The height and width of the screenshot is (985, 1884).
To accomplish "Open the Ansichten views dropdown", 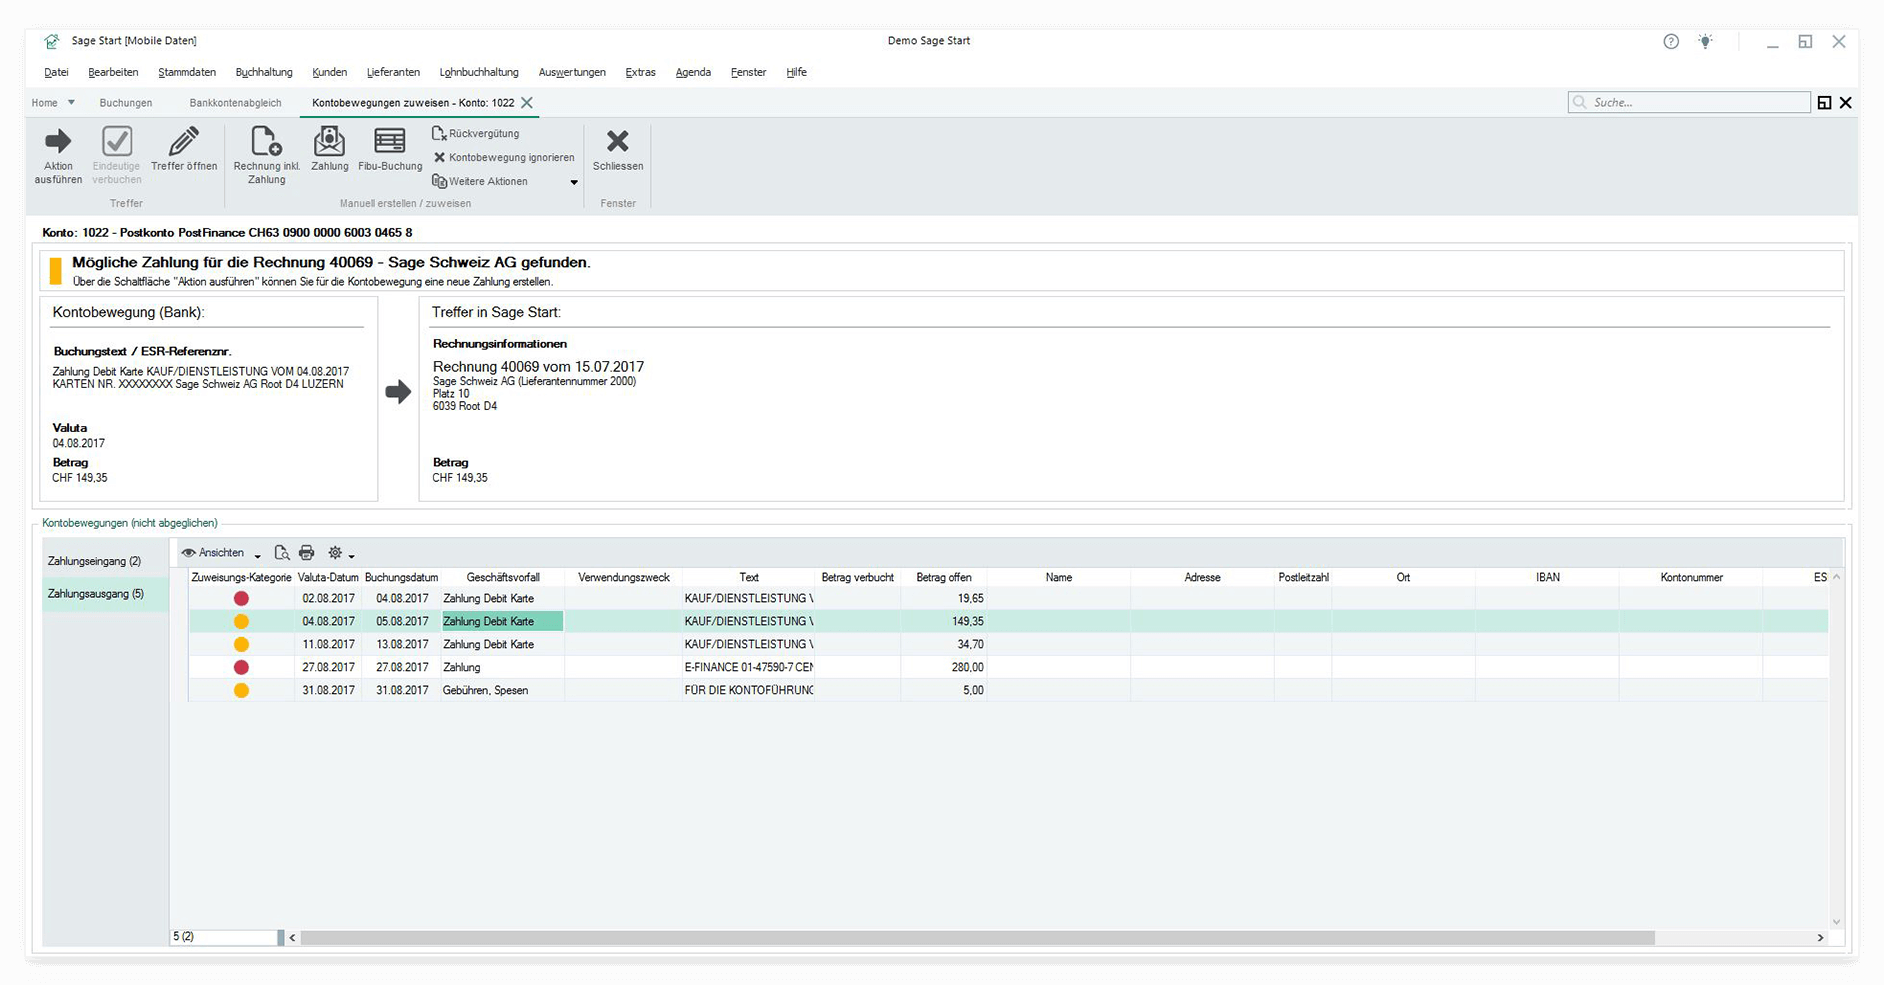I will coord(221,553).
